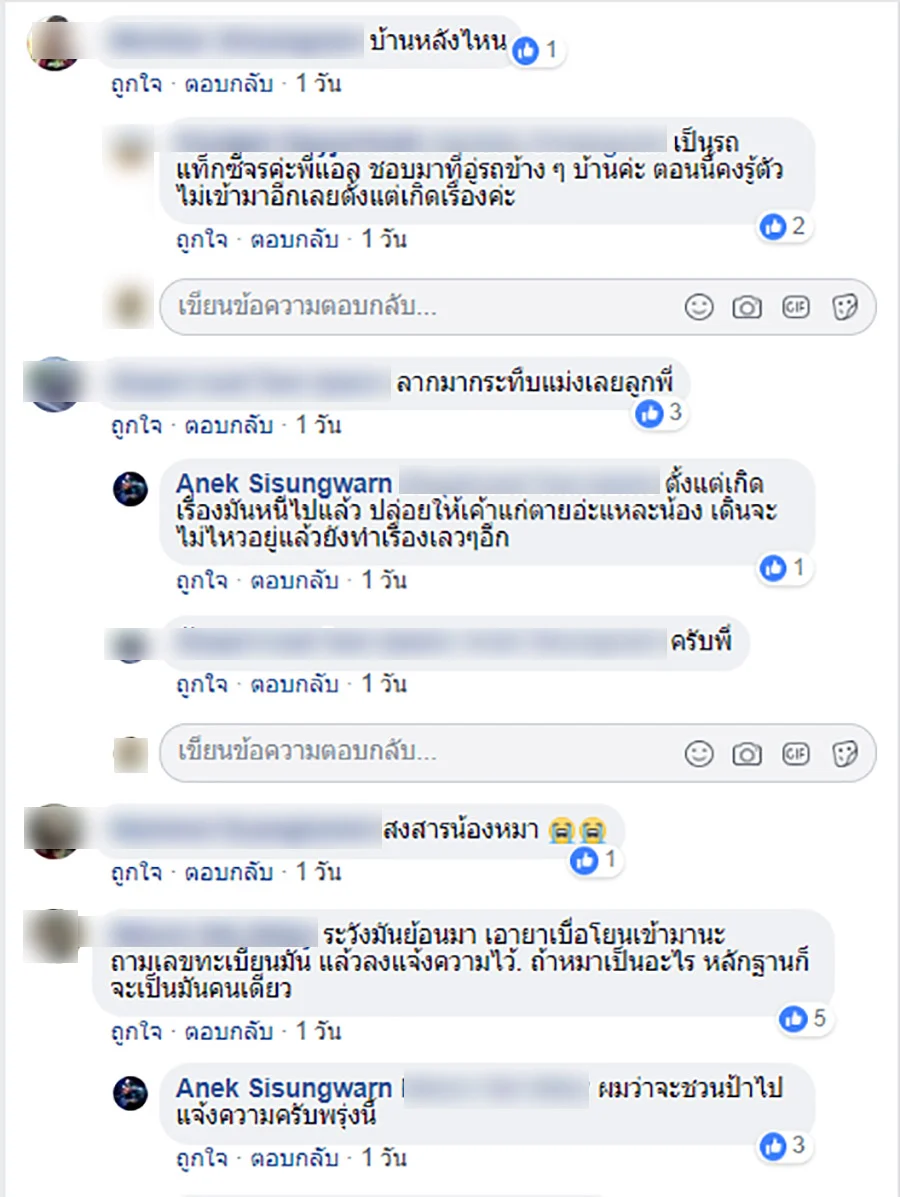Click in the second 'เขียนข้อความตอบกลับ' reply field

click(x=518, y=753)
